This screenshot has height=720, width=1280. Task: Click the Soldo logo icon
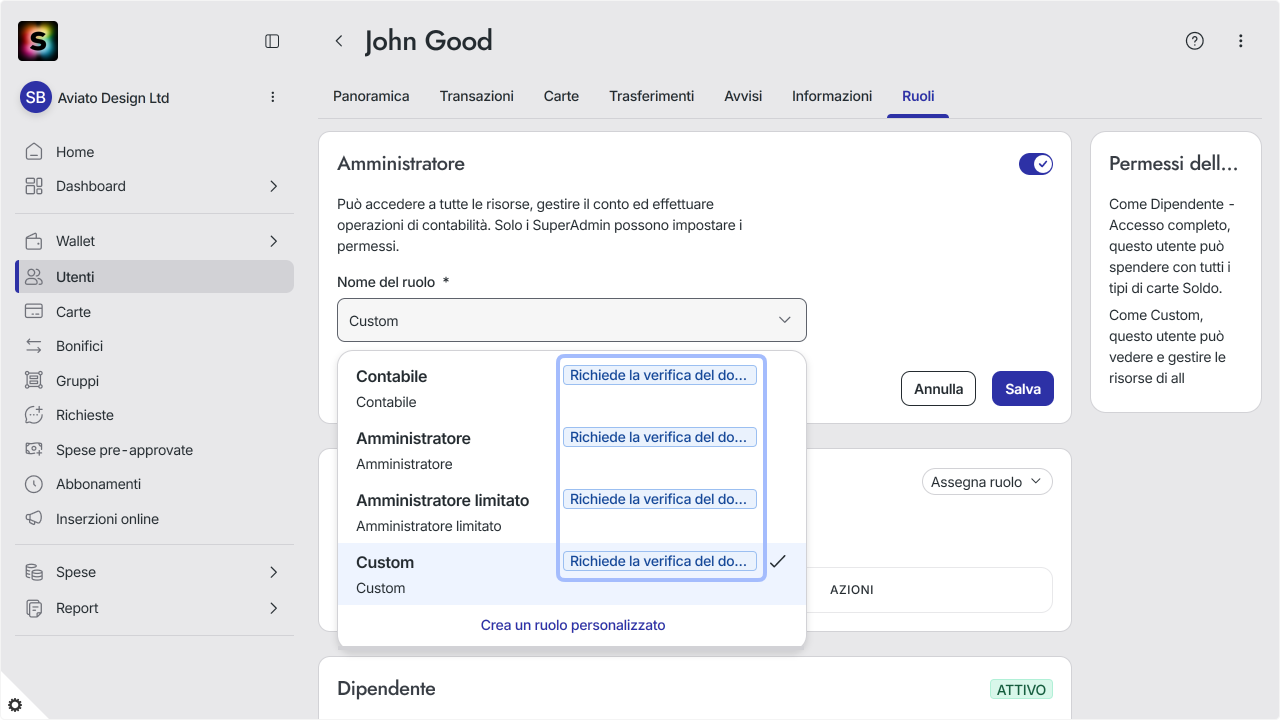38,41
